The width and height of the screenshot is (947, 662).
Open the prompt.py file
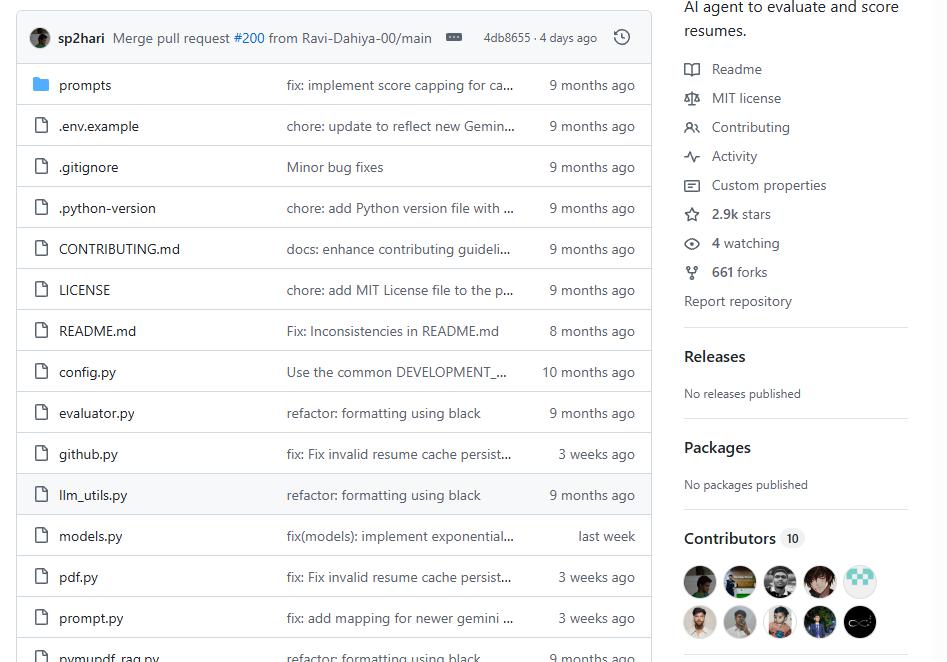pyautogui.click(x=91, y=619)
